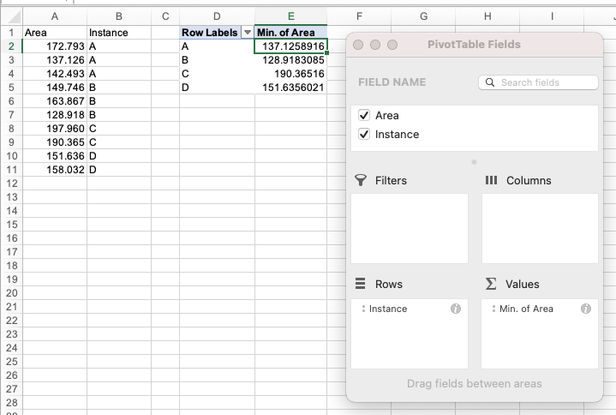Image resolution: width=616 pixels, height=415 pixels.
Task: Click the Values sigma icon
Action: coord(491,283)
